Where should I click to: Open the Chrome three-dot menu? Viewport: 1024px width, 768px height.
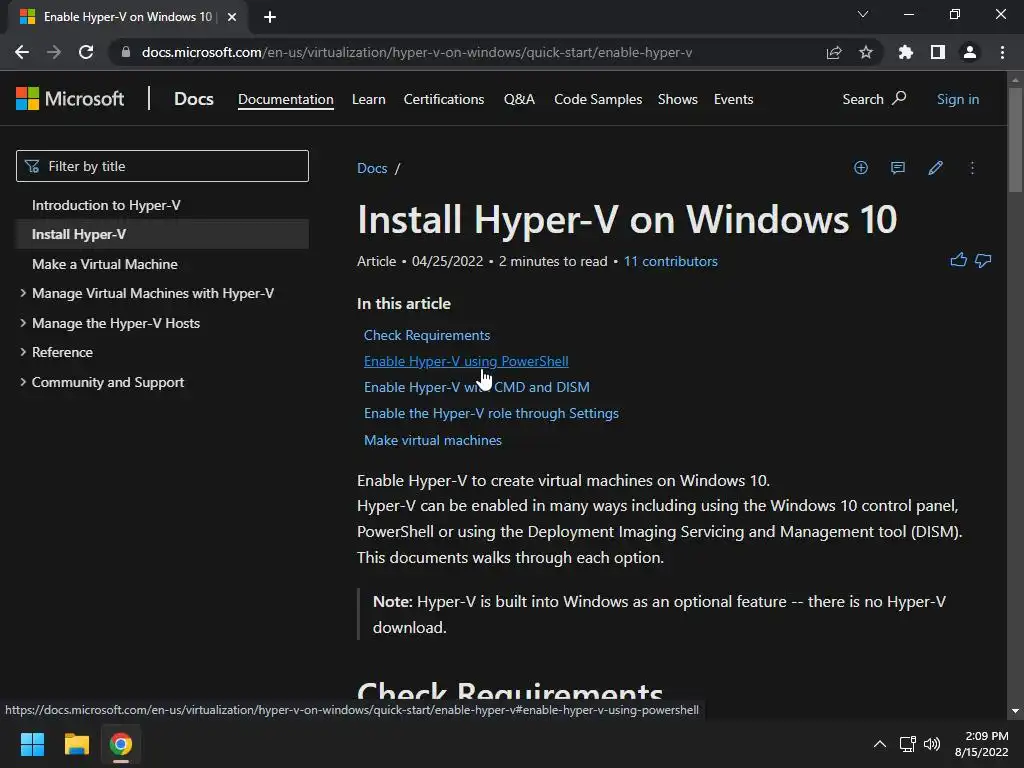(x=1002, y=52)
